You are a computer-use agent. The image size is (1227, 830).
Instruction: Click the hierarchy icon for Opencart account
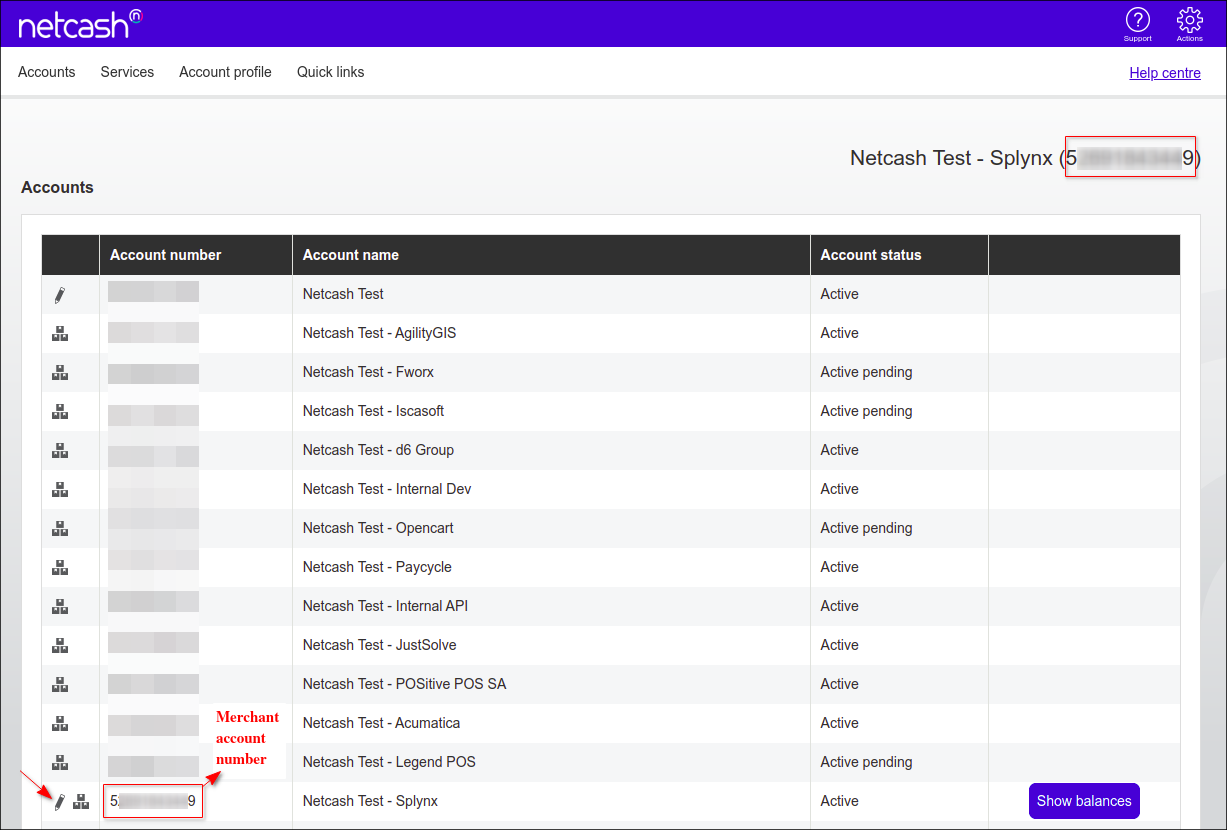pyautogui.click(x=60, y=529)
